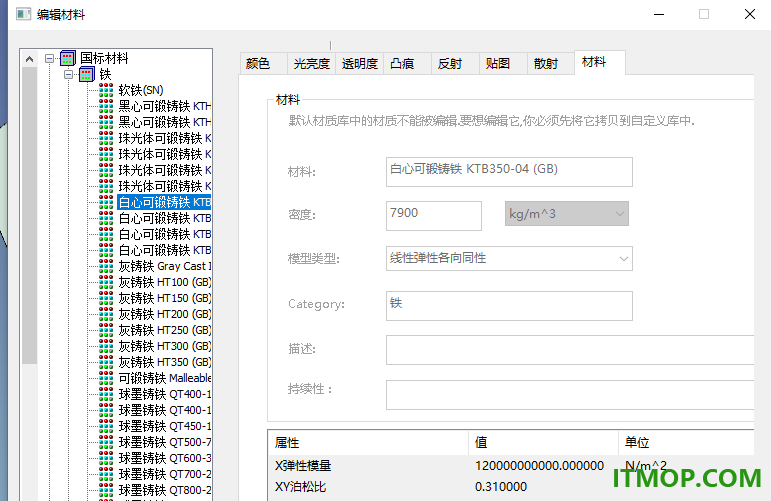Select 球墨铸铁 QT700-2 in the tree

point(165,474)
